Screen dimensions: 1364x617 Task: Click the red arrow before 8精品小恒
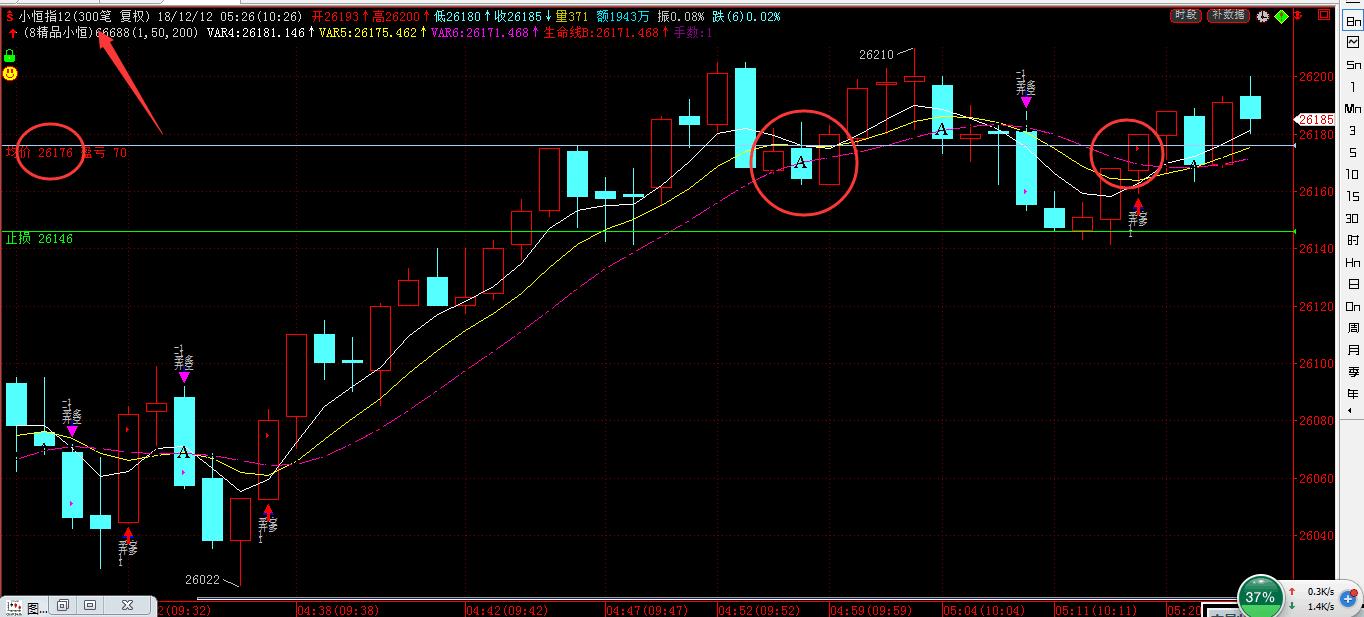coord(11,33)
